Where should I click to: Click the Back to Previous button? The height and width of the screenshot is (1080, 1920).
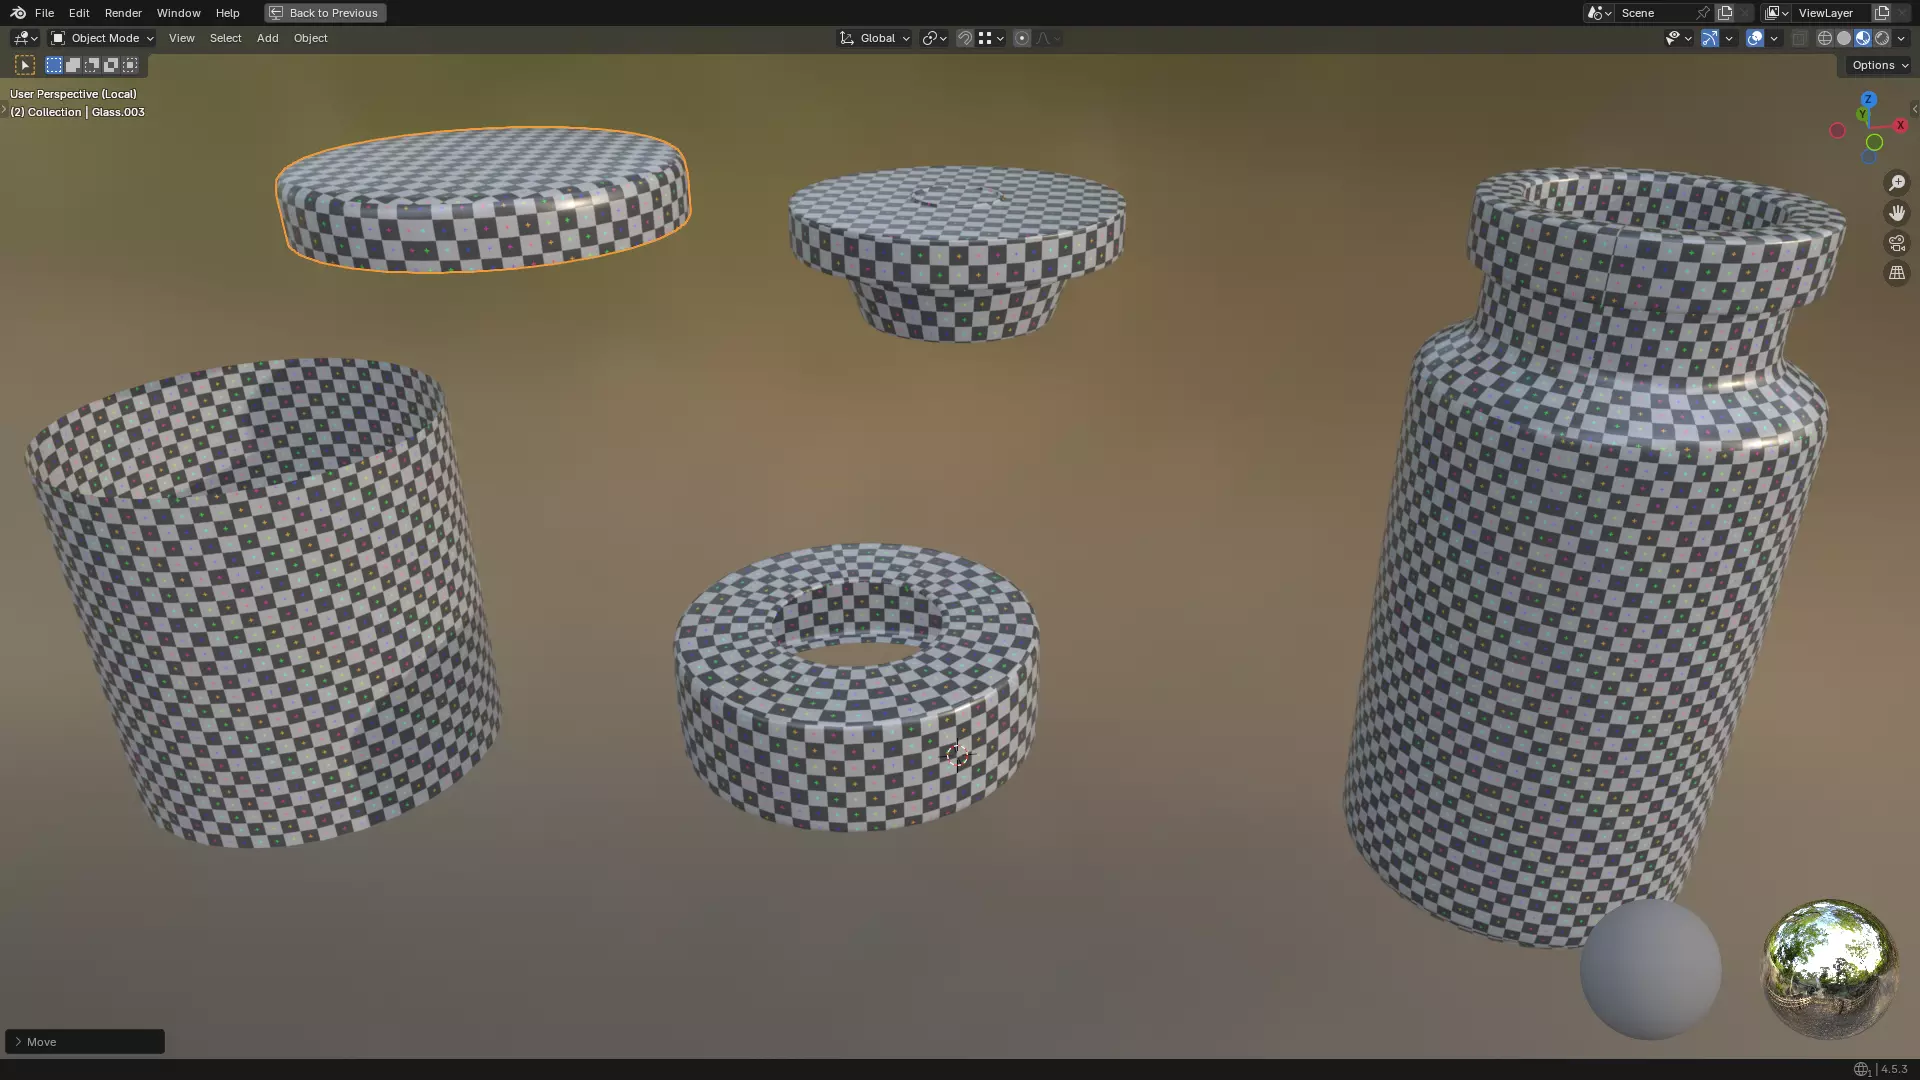coord(325,13)
